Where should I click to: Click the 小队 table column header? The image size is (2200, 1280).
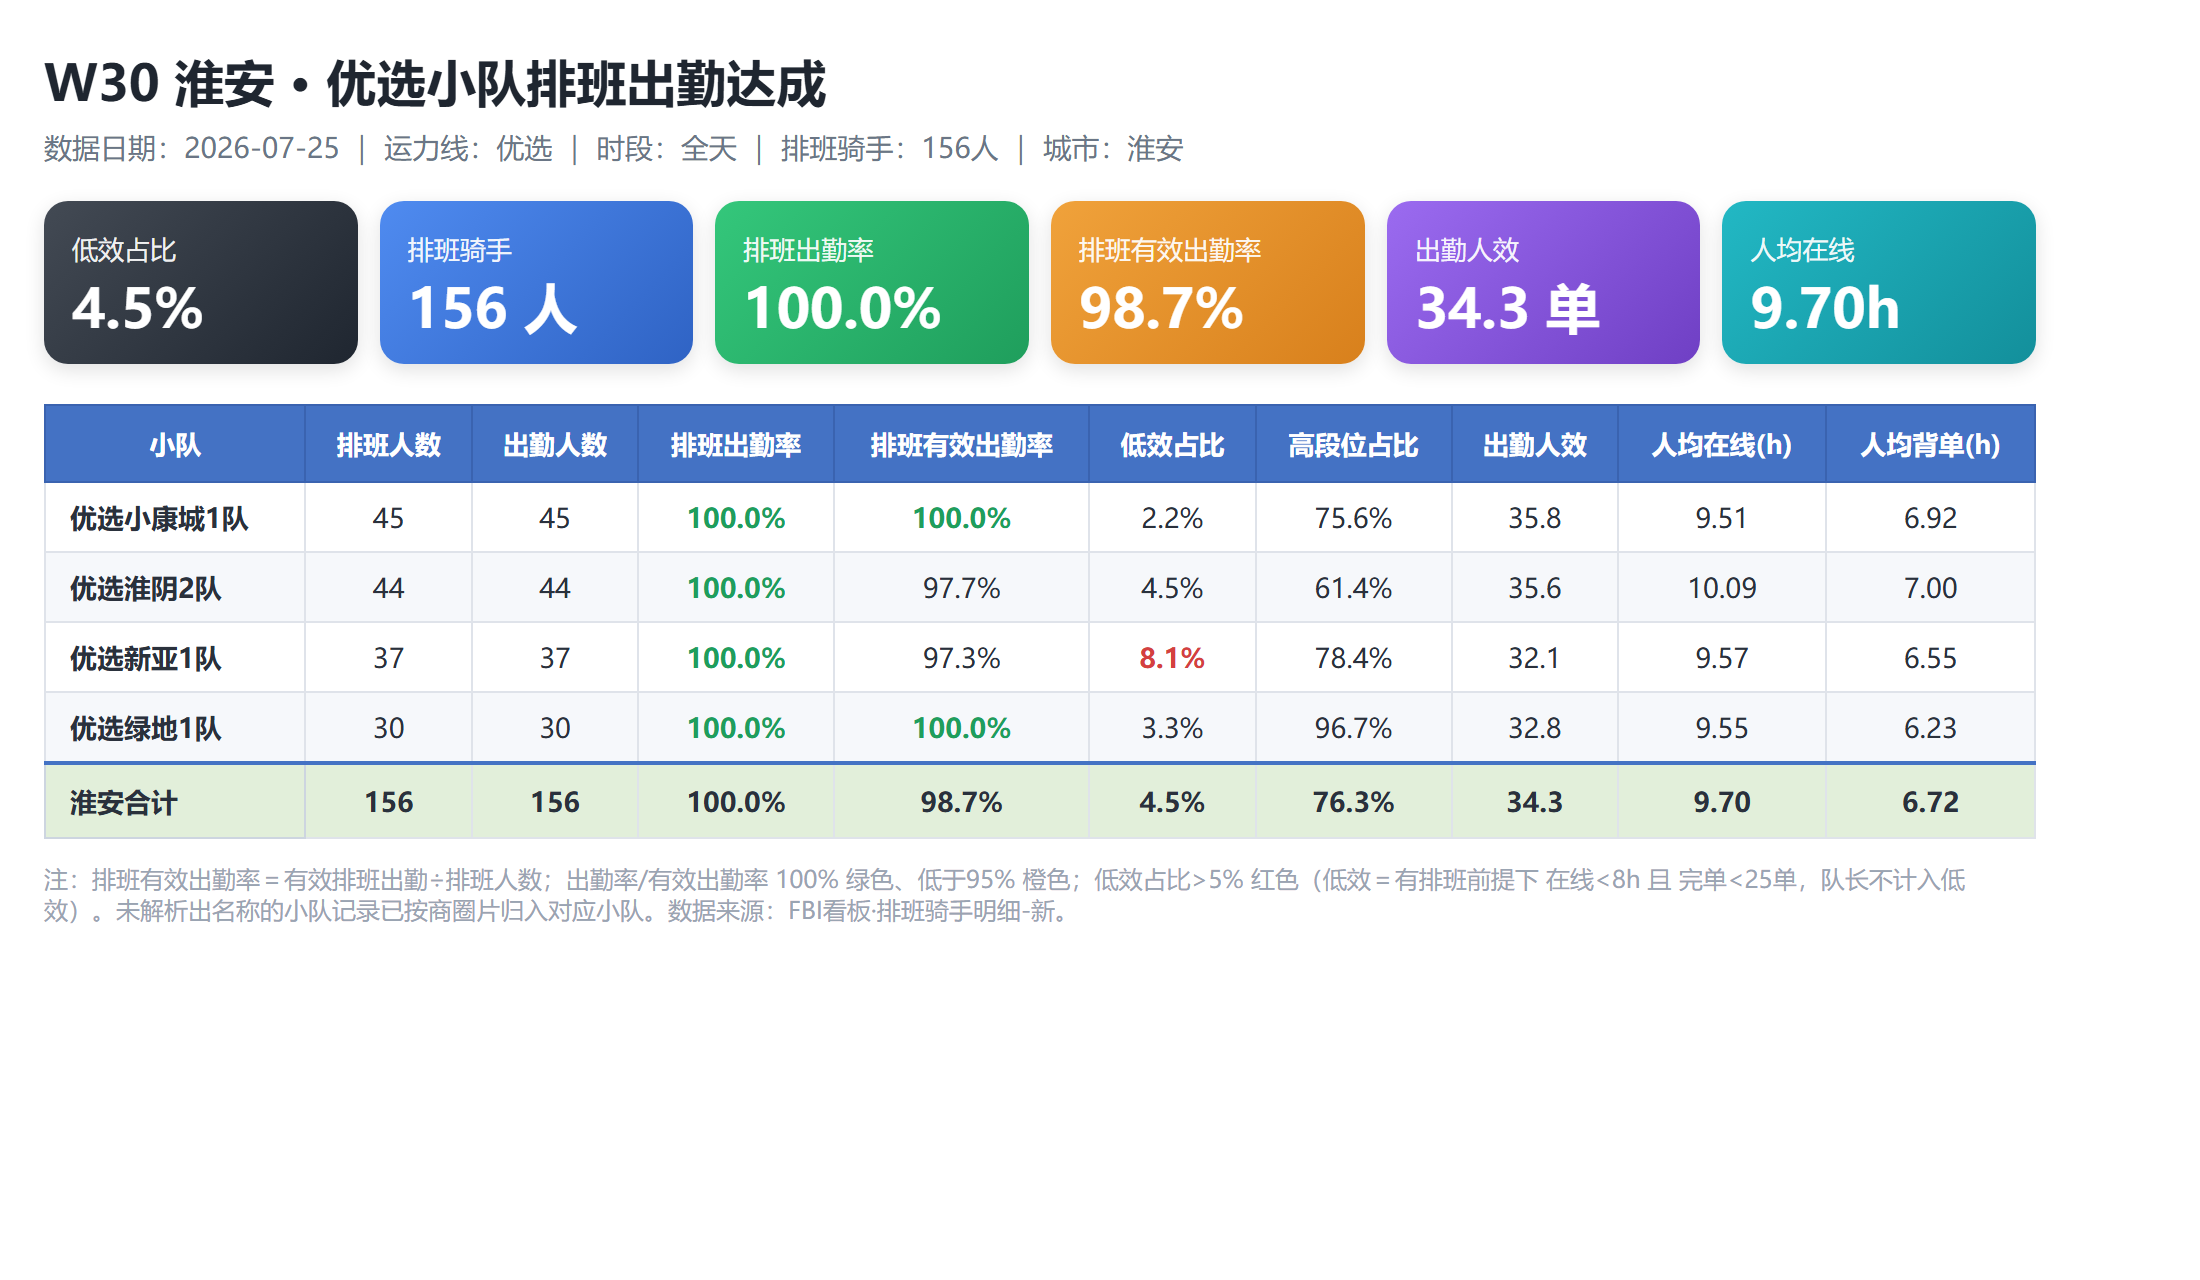(175, 445)
